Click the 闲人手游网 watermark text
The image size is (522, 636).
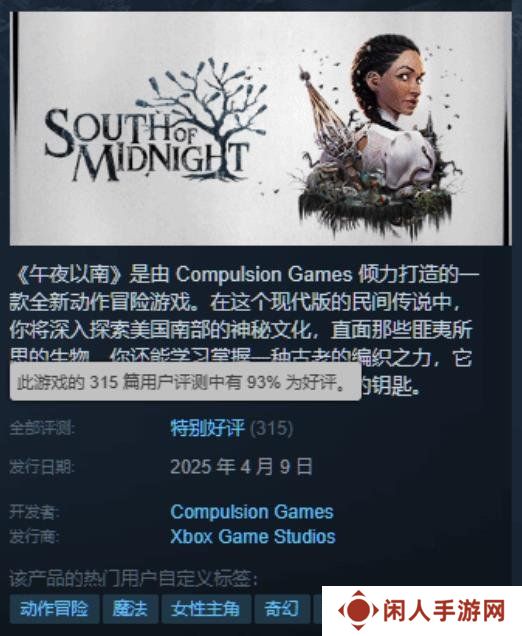(x=444, y=610)
